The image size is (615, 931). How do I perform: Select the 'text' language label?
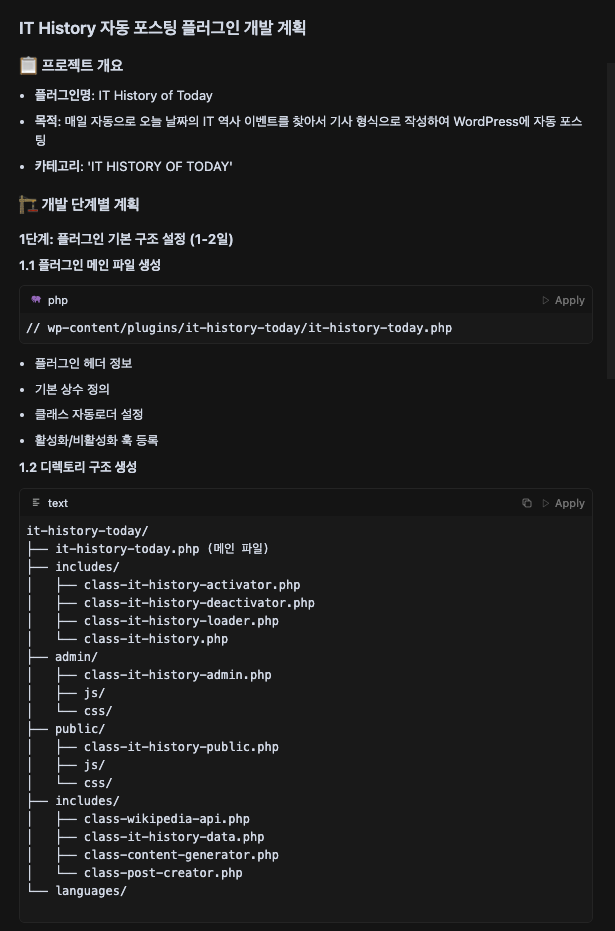tap(58, 503)
